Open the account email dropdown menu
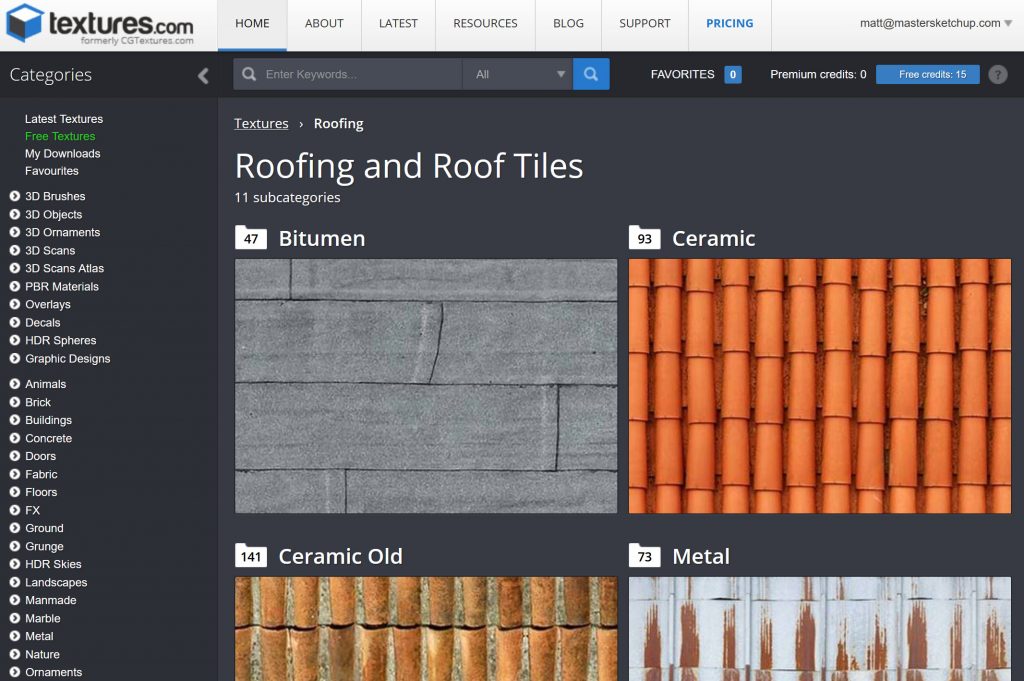1024x681 pixels. point(936,23)
